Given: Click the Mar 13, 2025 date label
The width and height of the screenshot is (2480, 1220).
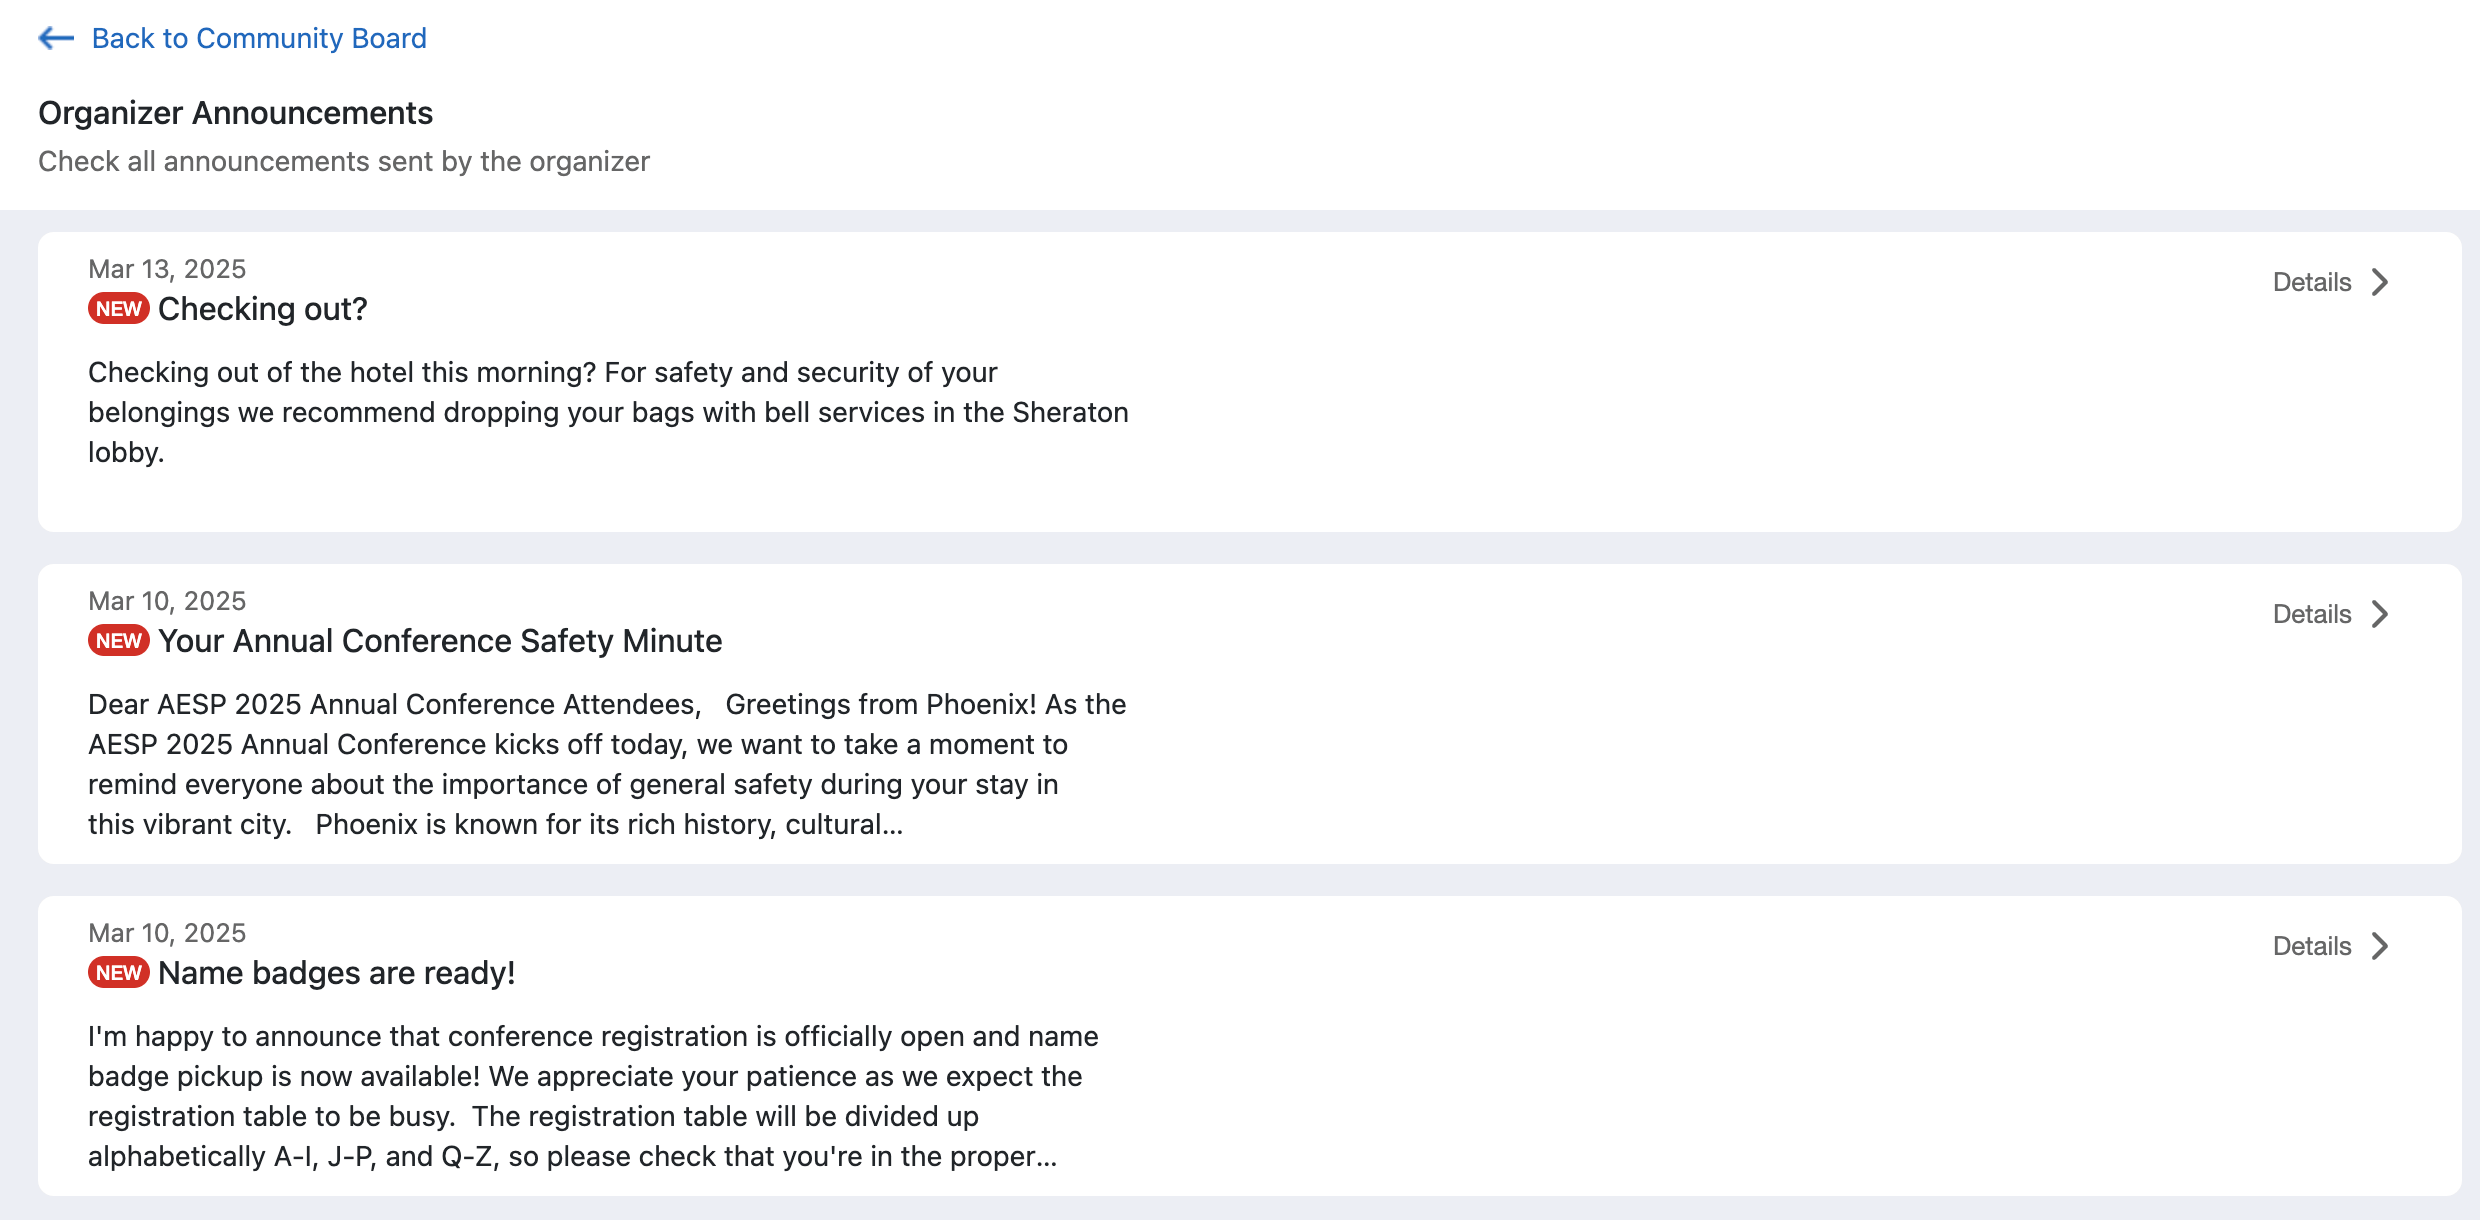Looking at the screenshot, I should [167, 269].
